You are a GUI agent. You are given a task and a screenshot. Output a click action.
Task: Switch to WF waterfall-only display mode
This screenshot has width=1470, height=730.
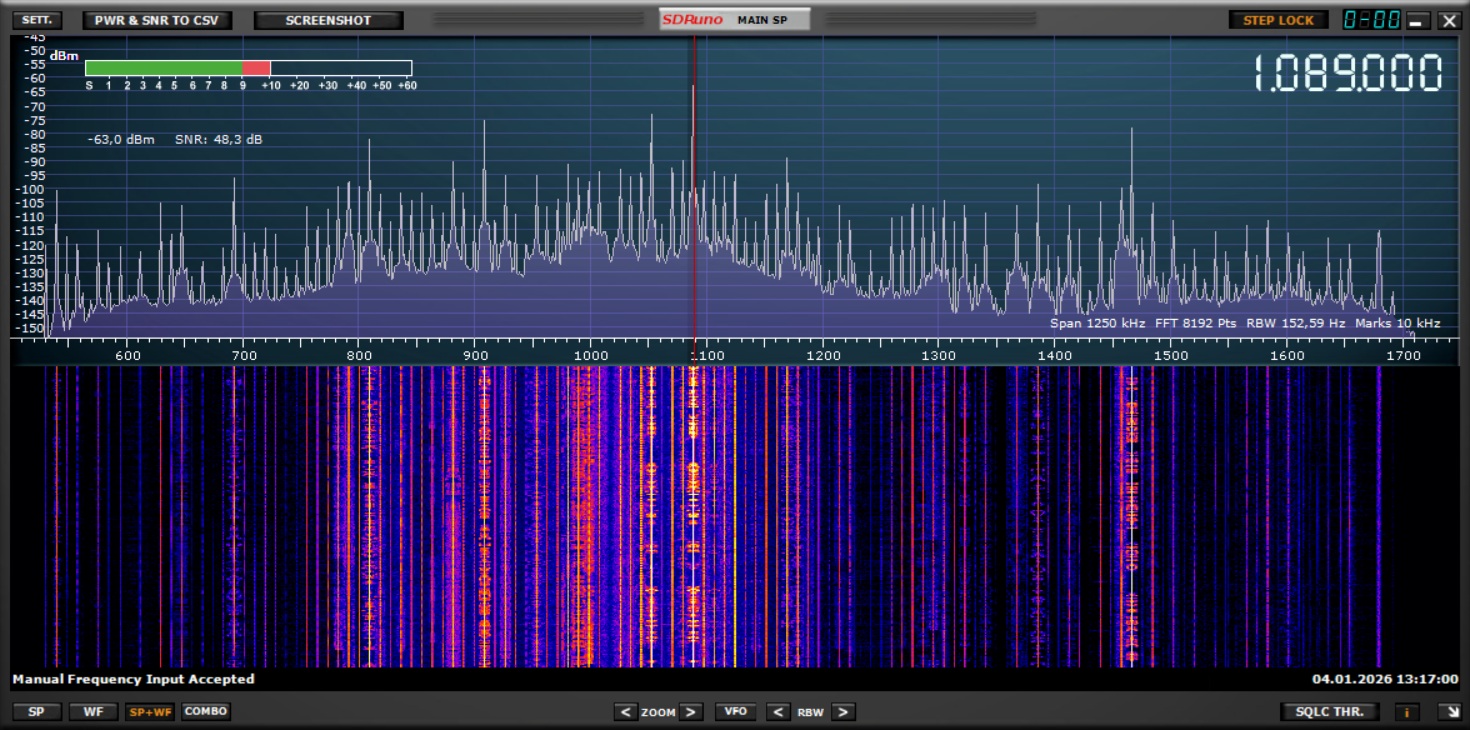(x=93, y=712)
